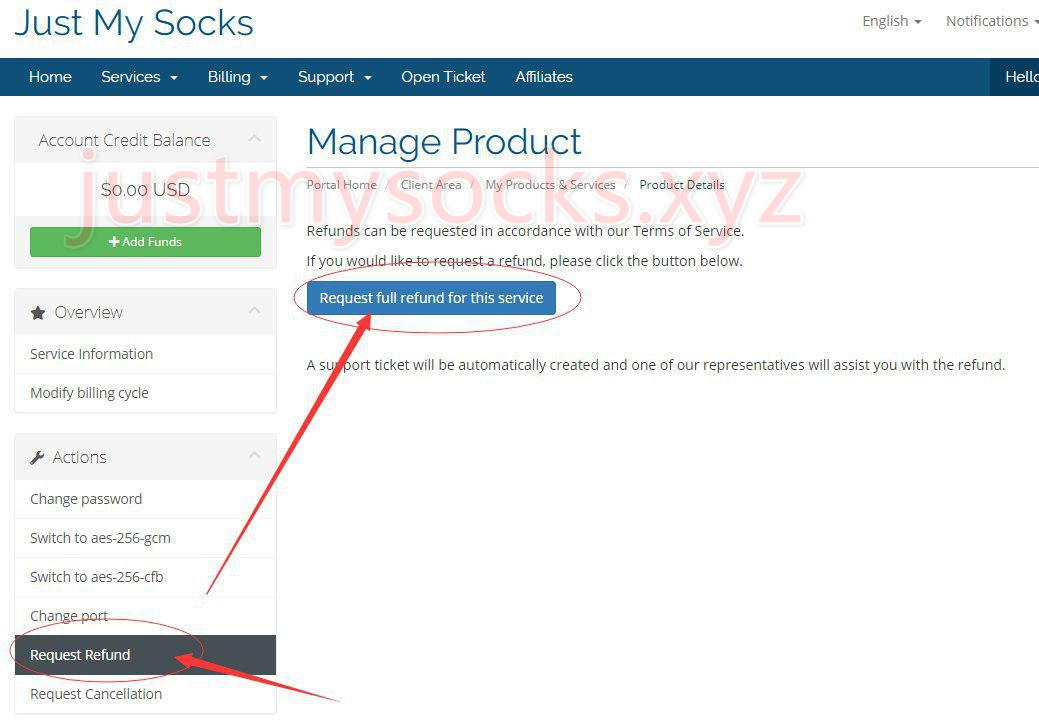Click Product Details breadcrumb text
This screenshot has height=724, width=1039.
(682, 185)
